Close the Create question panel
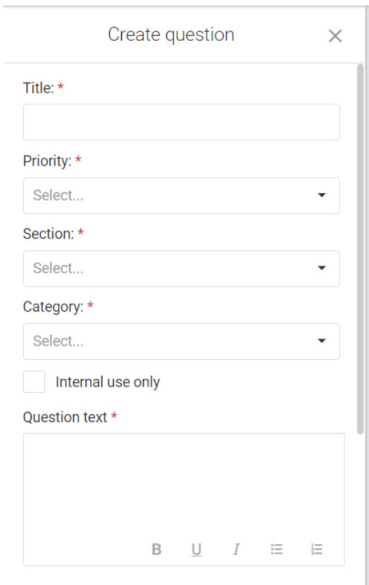 pos(335,36)
